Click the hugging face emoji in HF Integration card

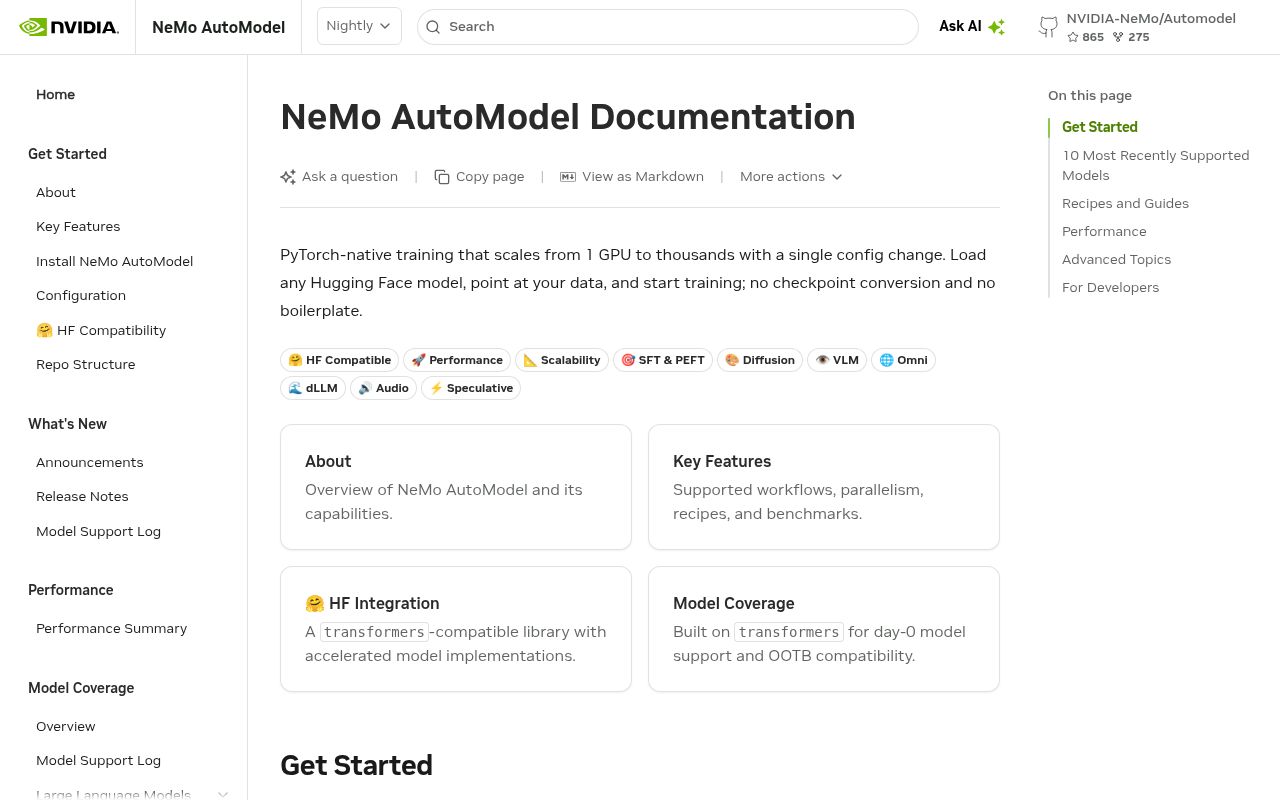[315, 603]
